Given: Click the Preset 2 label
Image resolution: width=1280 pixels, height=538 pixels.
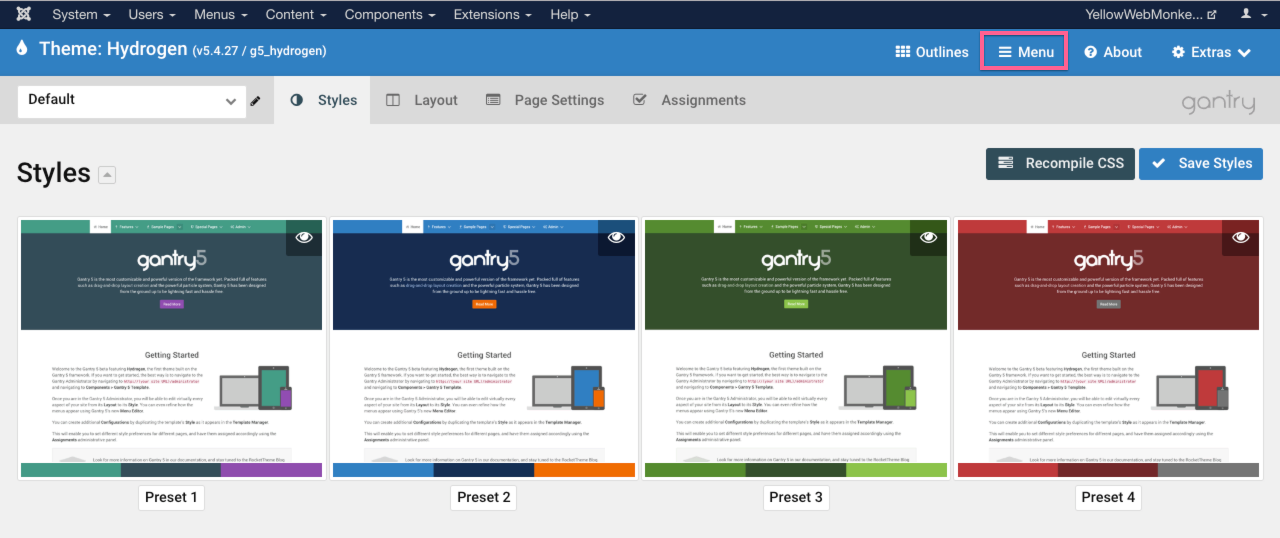Looking at the screenshot, I should pos(484,497).
